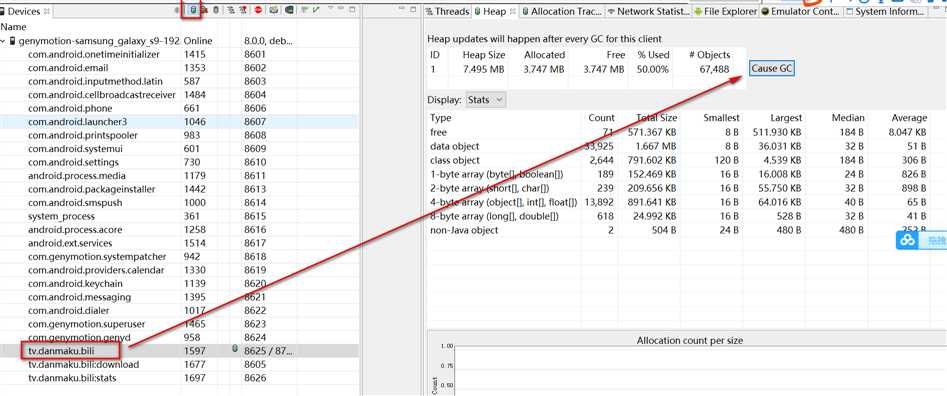The width and height of the screenshot is (947, 396).
Task: Switch to the Threads tab
Action: coord(447,11)
